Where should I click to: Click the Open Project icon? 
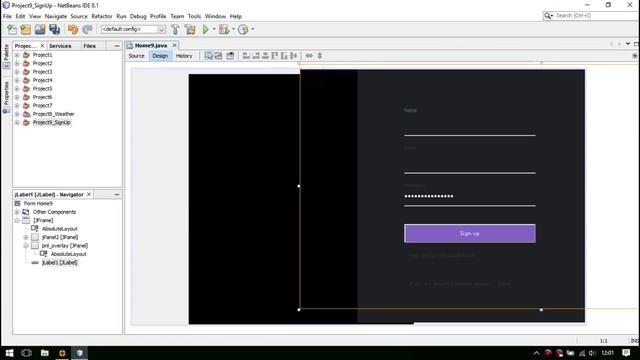point(40,29)
